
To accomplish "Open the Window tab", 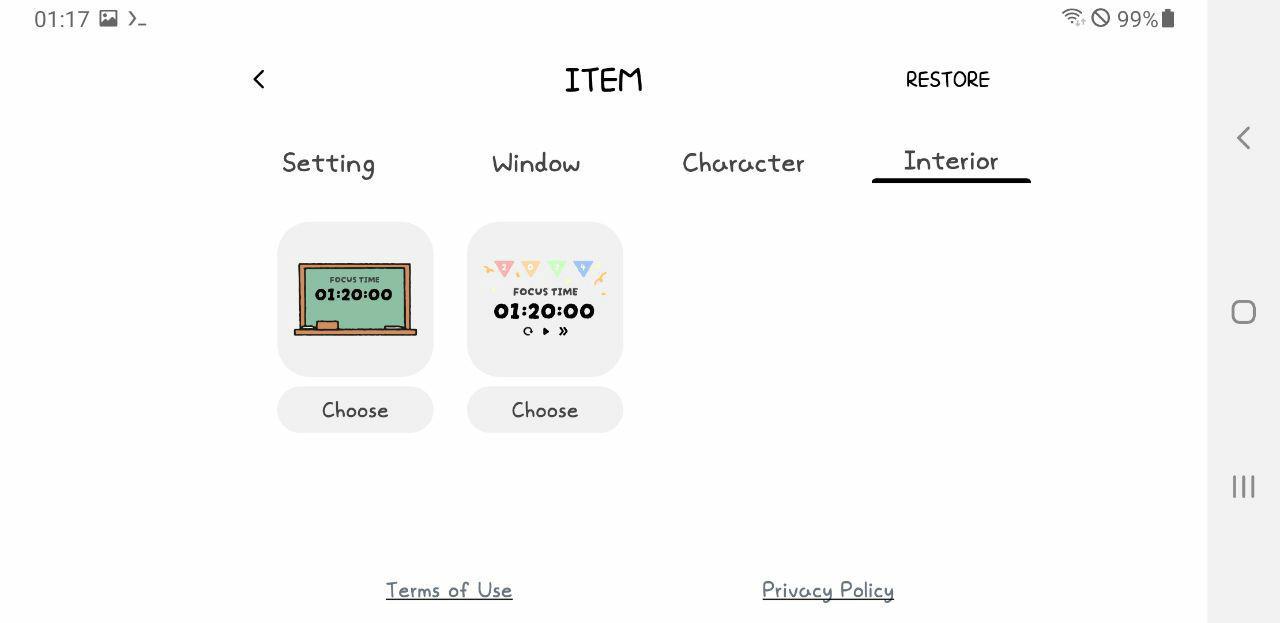I will coord(536,163).
